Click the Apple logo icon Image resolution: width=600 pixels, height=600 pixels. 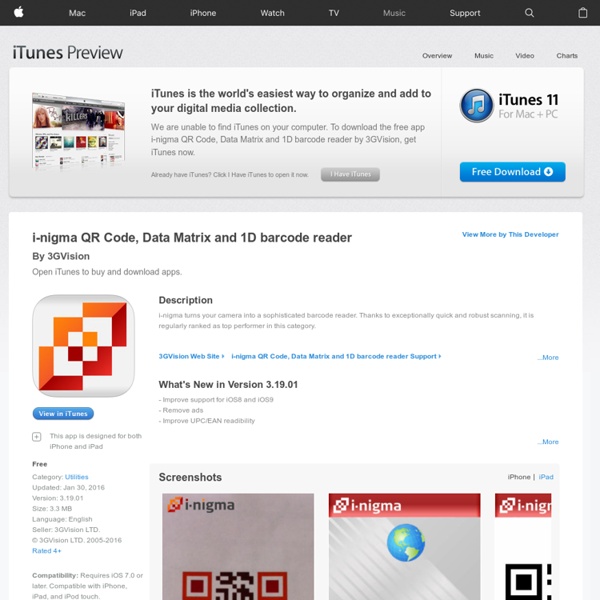point(19,13)
